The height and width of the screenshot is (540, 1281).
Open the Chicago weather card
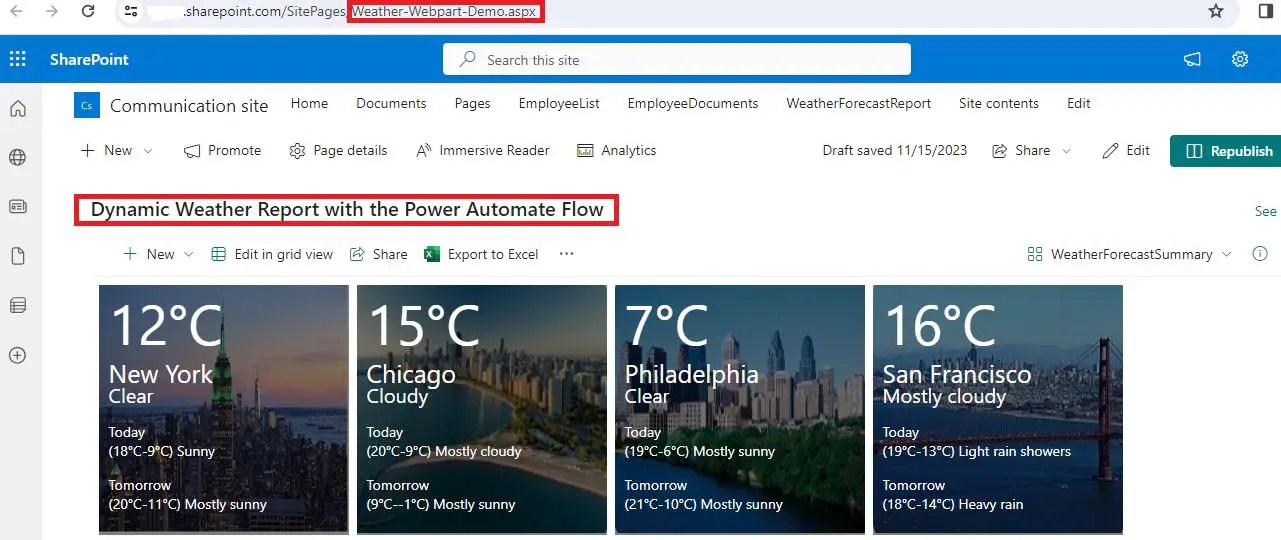click(482, 409)
